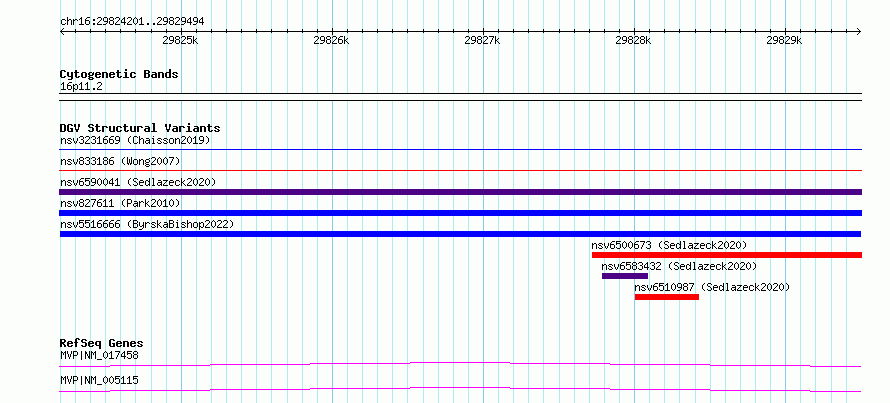Click the 16p11.2 cytogenetic band bar
The width and height of the screenshot is (890, 403).
tap(460, 97)
